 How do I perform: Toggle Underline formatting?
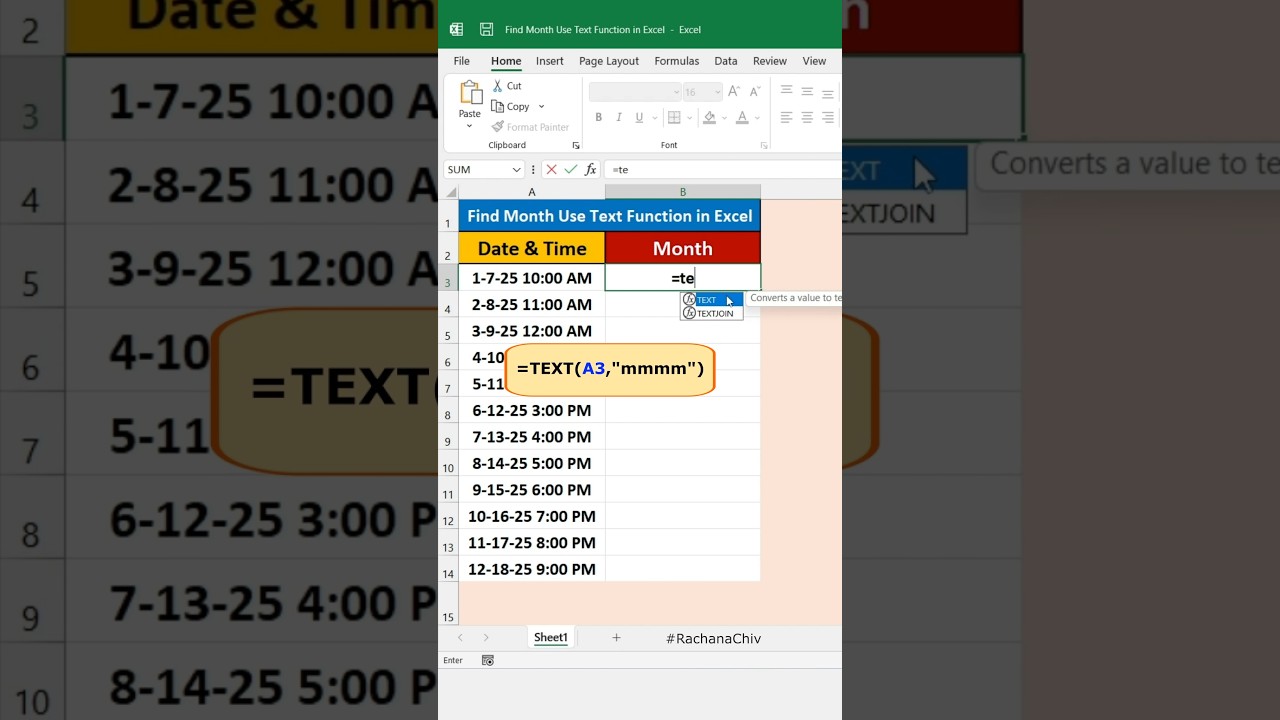(639, 118)
